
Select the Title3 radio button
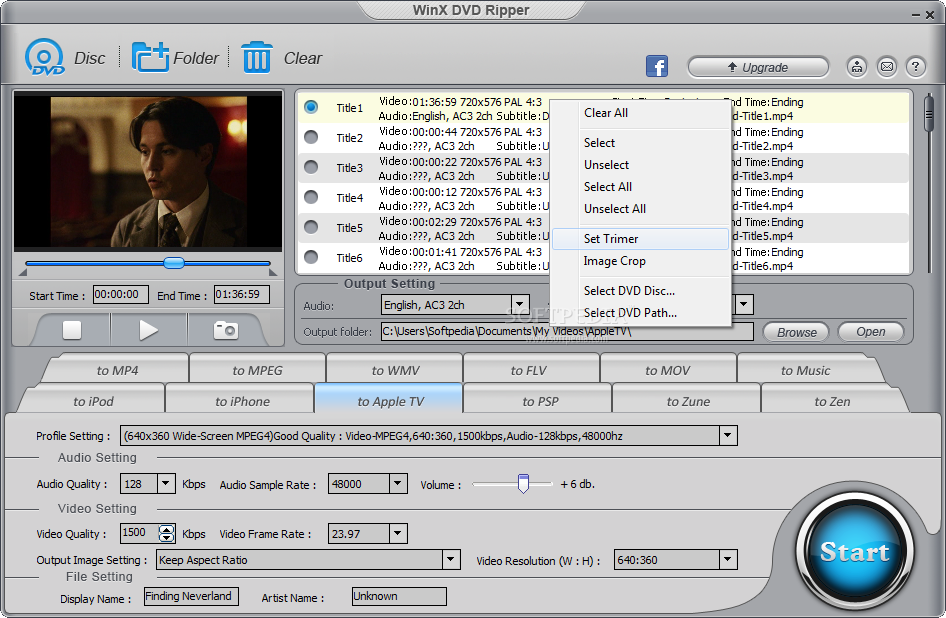pyautogui.click(x=311, y=167)
